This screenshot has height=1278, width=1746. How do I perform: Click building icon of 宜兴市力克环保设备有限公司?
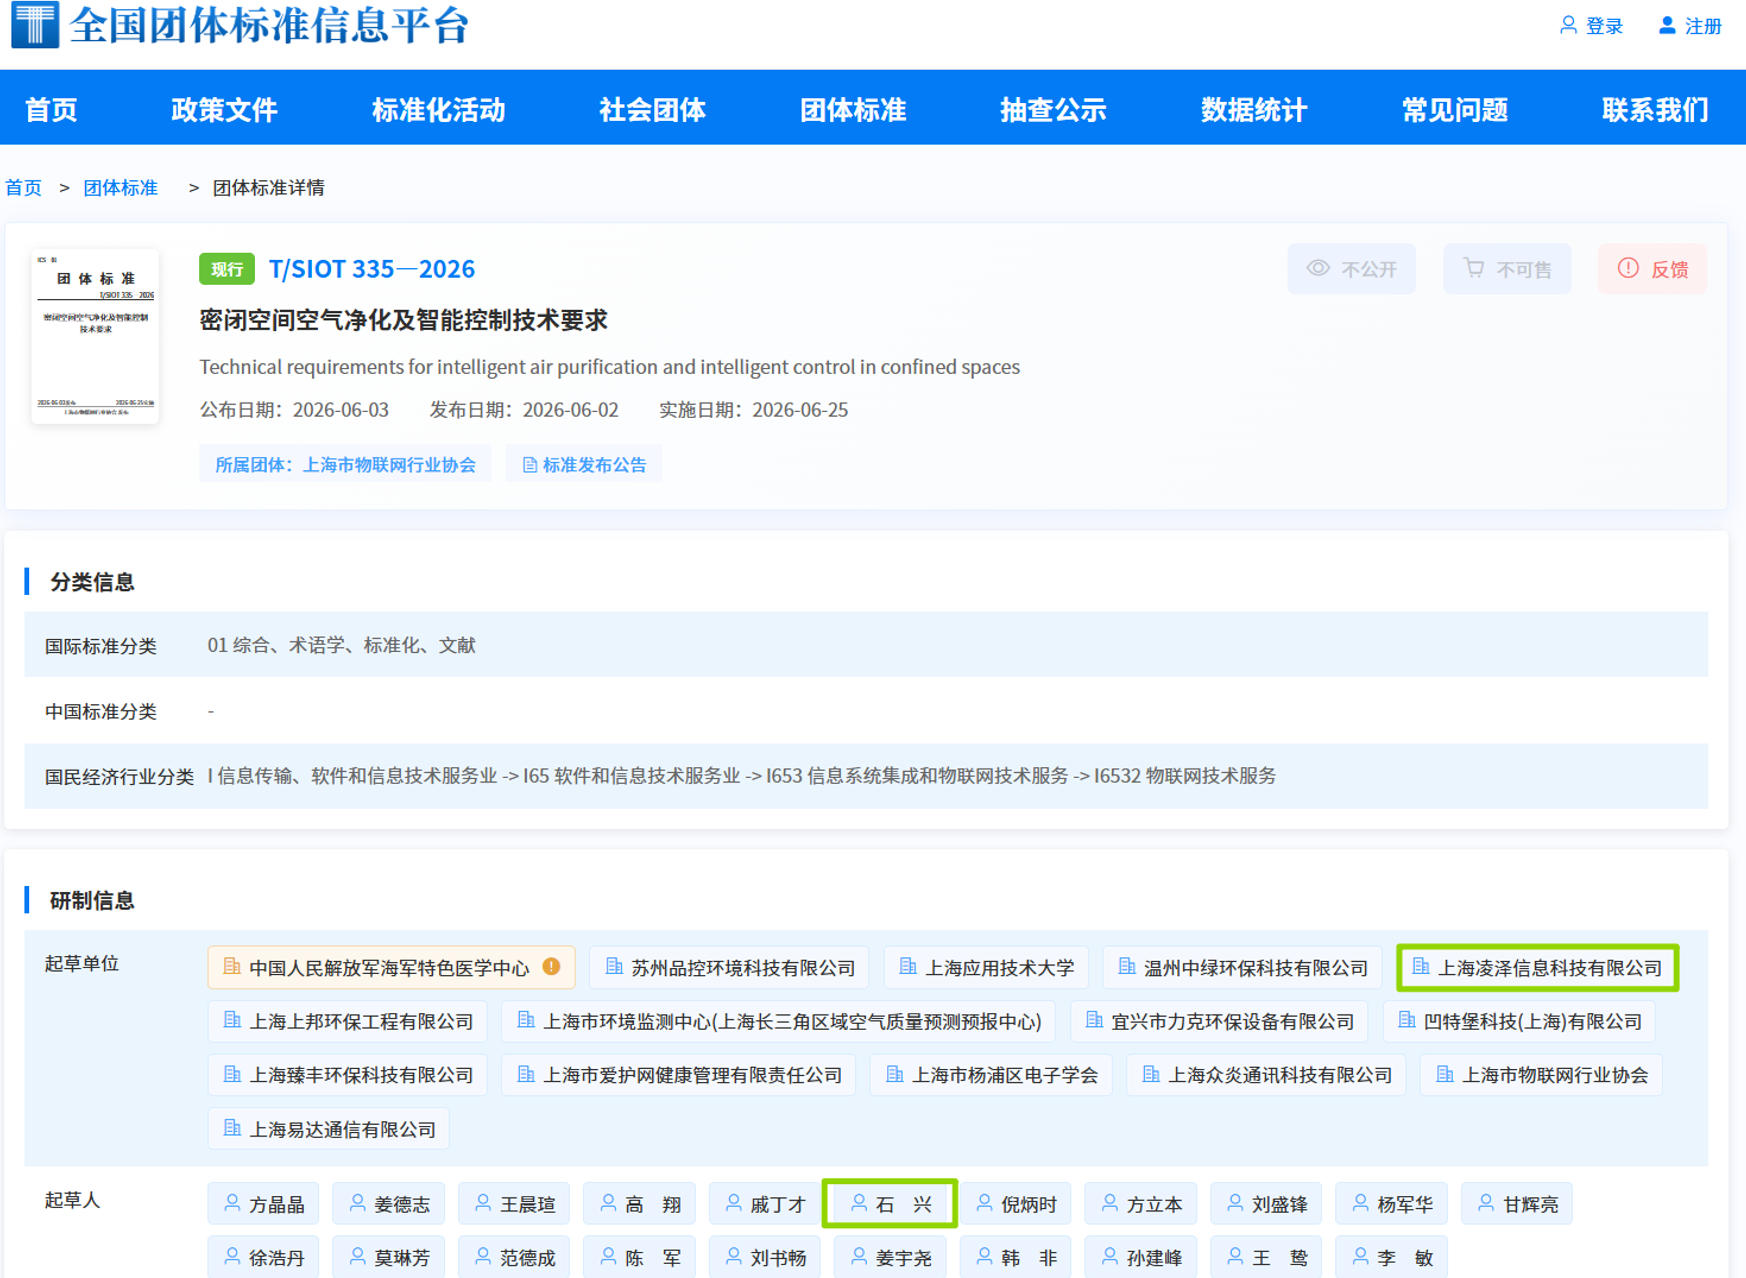coord(1094,1021)
